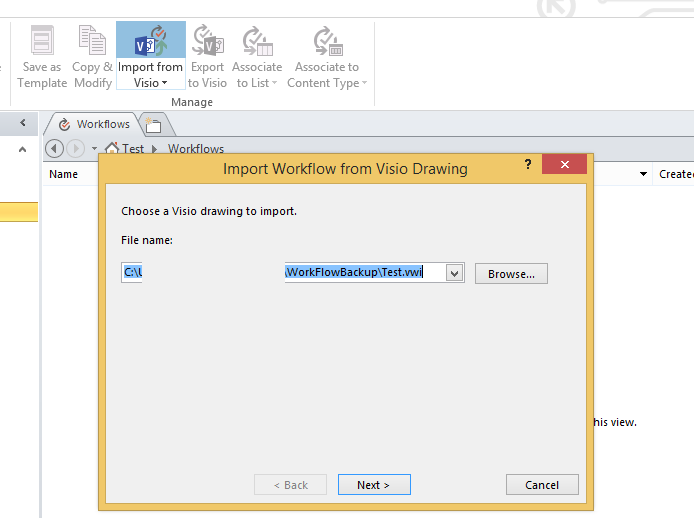
Task: Click Workflows breadcrumb item
Action: 196,149
